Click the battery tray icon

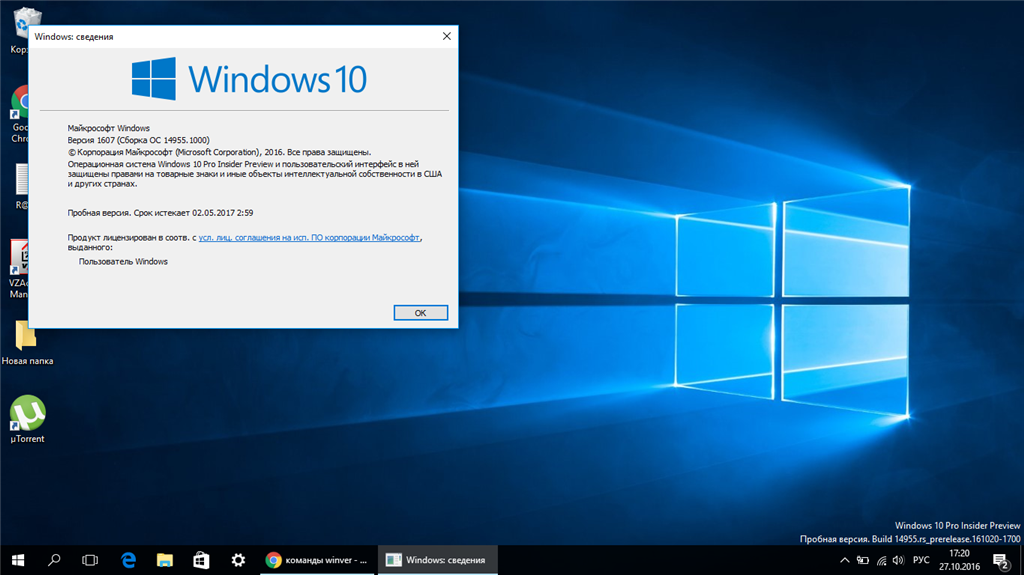click(x=863, y=560)
